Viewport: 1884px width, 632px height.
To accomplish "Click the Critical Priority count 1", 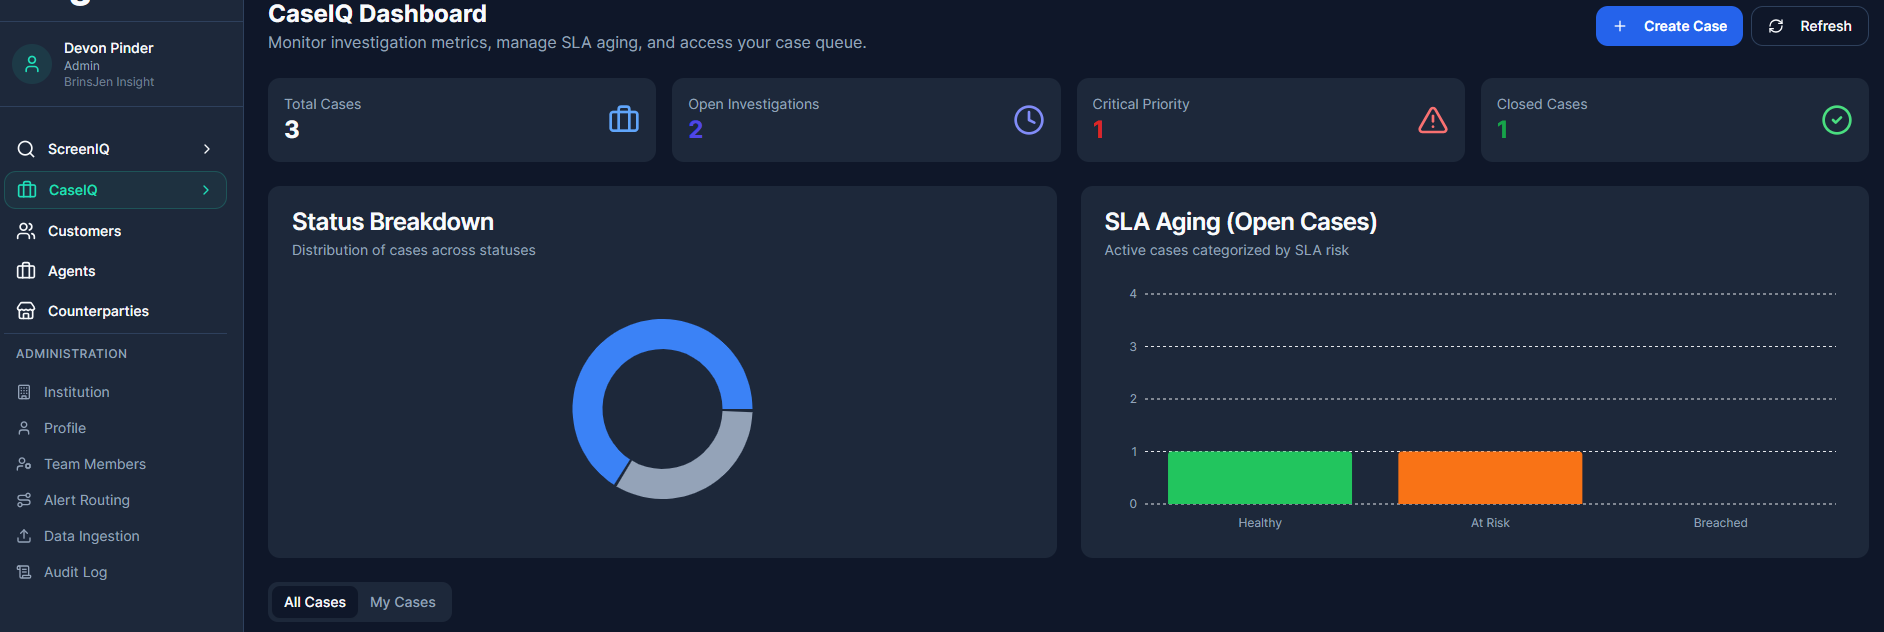I will coord(1098,130).
